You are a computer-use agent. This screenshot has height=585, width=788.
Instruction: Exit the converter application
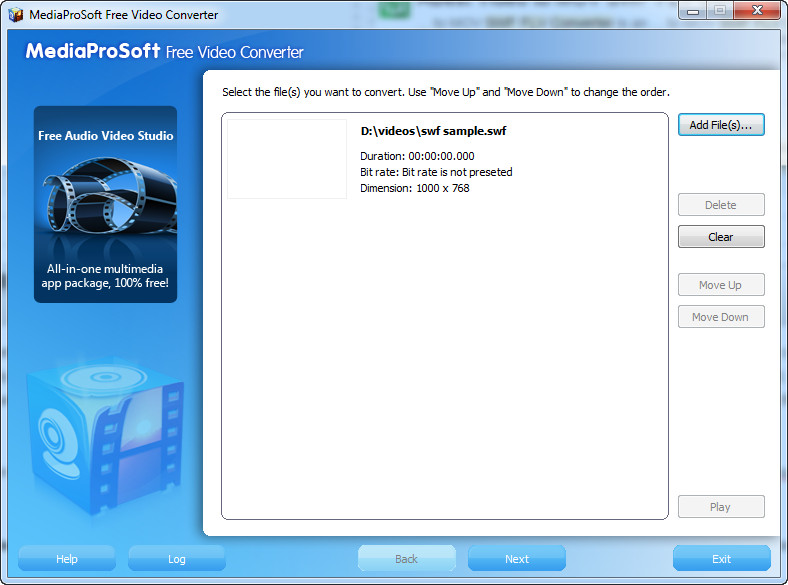pyautogui.click(x=721, y=558)
